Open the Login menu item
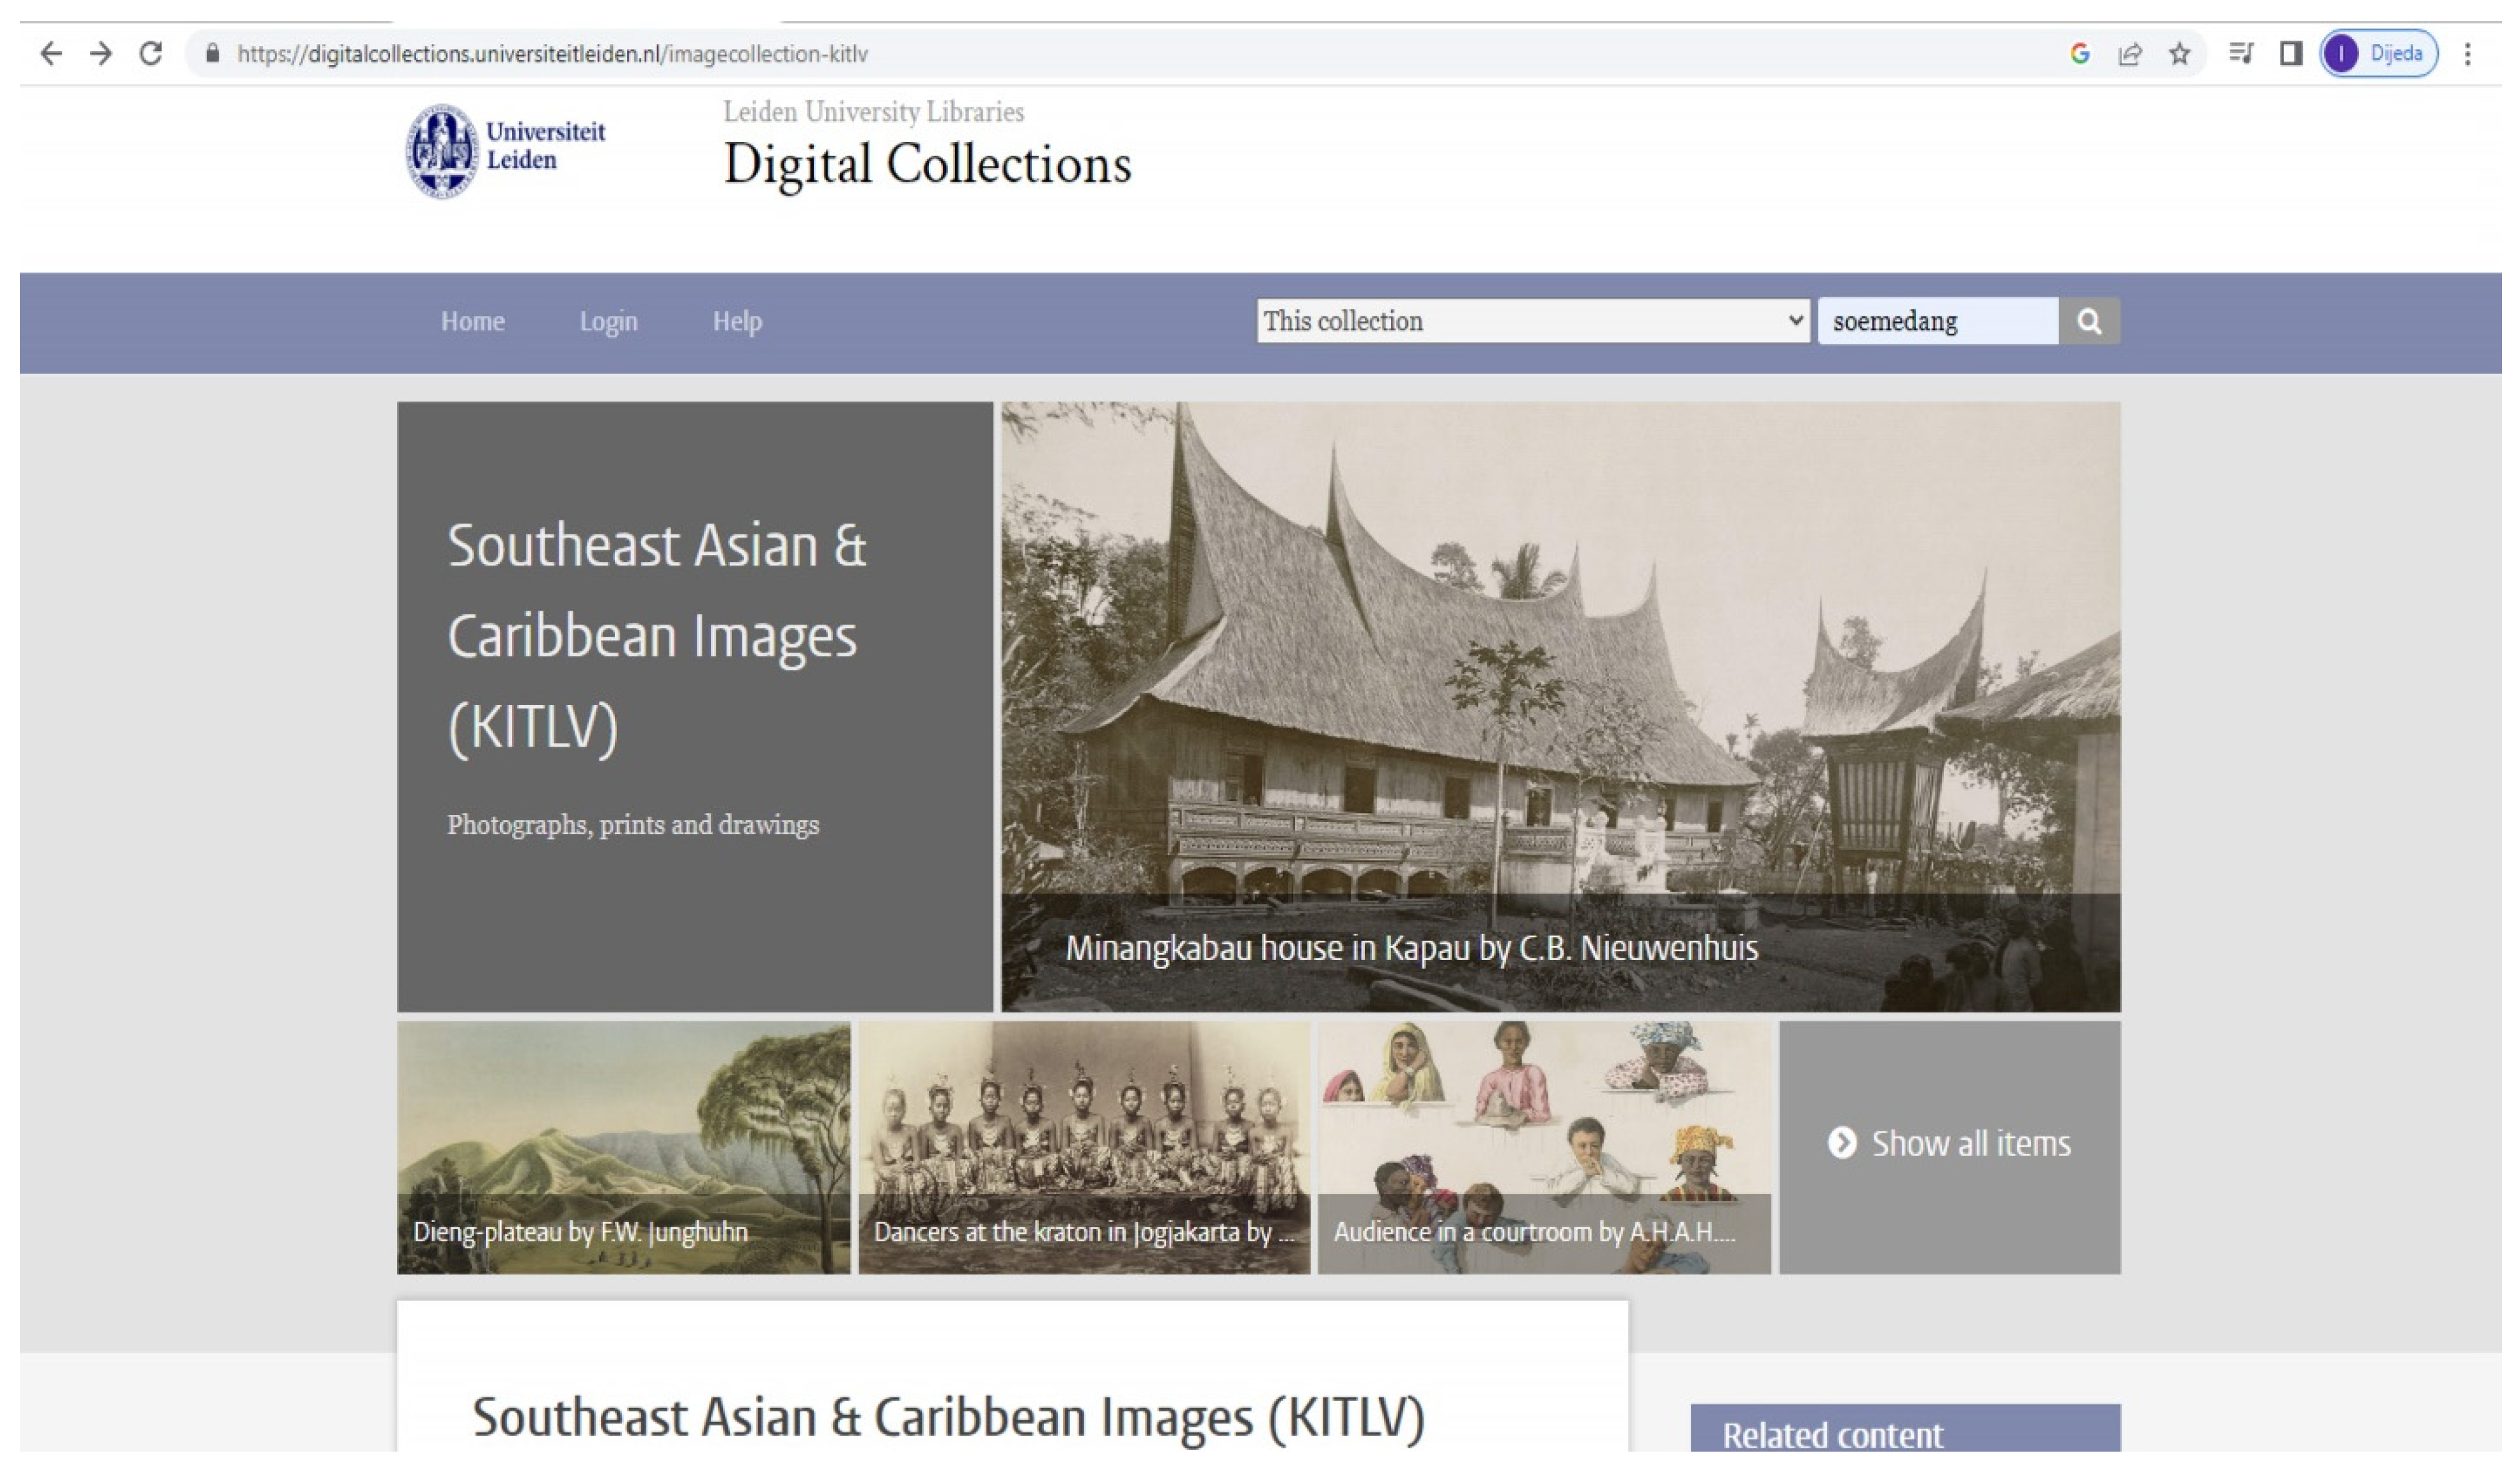The width and height of the screenshot is (2520, 1474). click(608, 321)
